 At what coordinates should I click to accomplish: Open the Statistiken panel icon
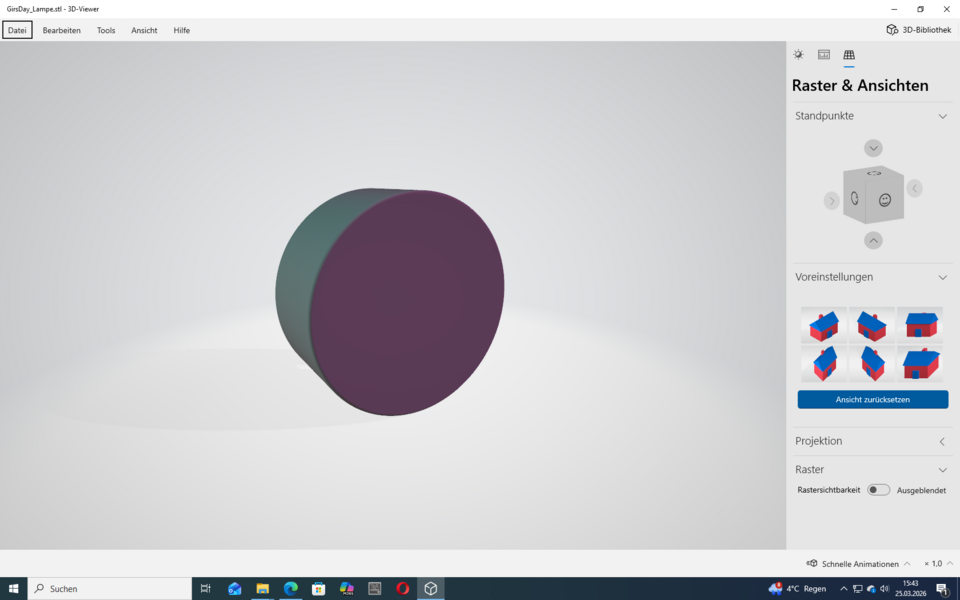pos(823,55)
